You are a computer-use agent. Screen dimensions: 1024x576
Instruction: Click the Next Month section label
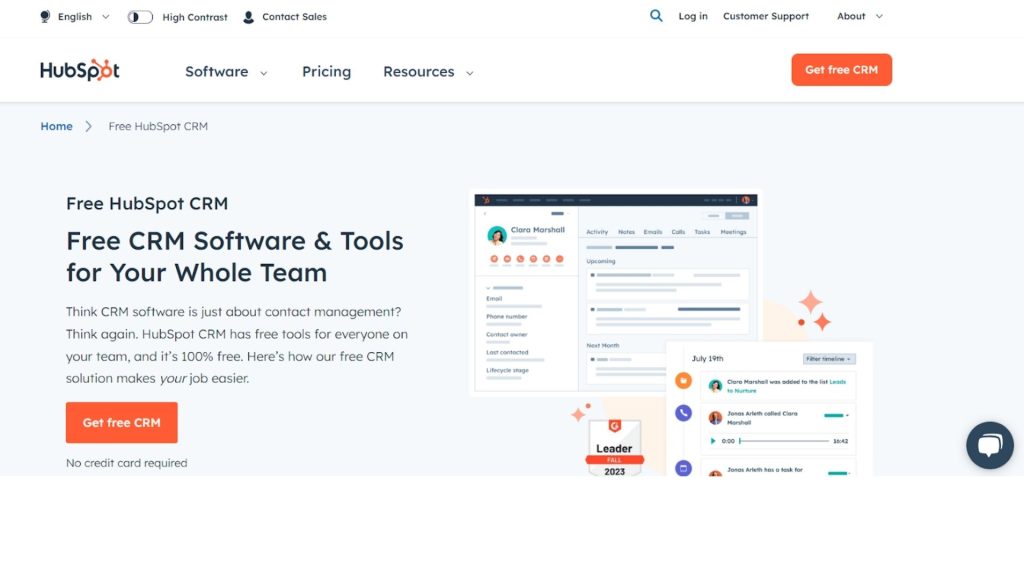[603, 345]
